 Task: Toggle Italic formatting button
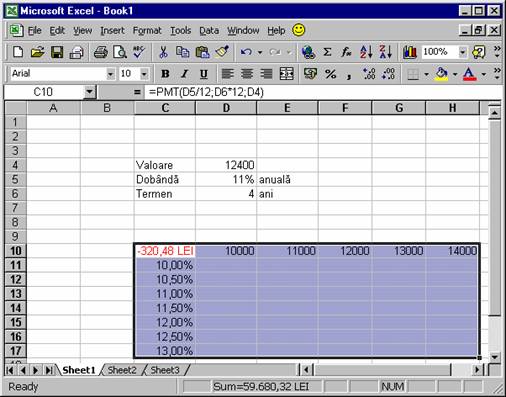(x=184, y=74)
